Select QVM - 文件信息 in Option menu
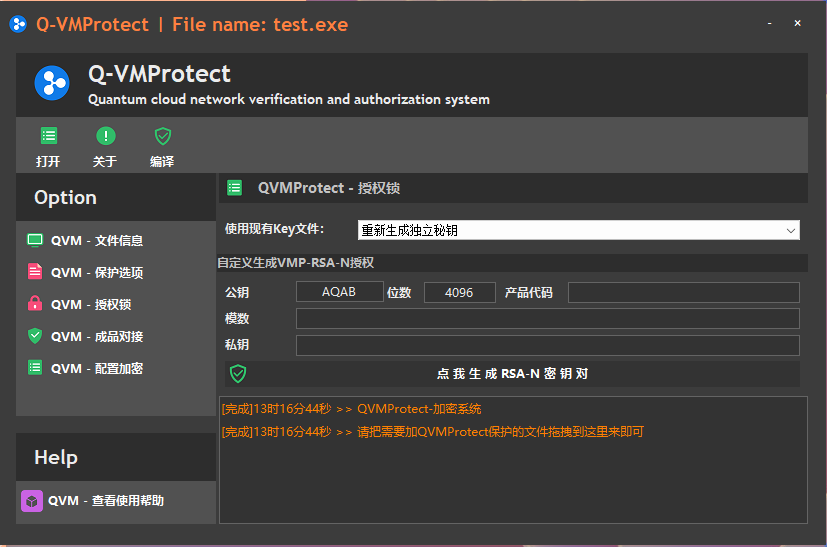 pyautogui.click(x=97, y=241)
